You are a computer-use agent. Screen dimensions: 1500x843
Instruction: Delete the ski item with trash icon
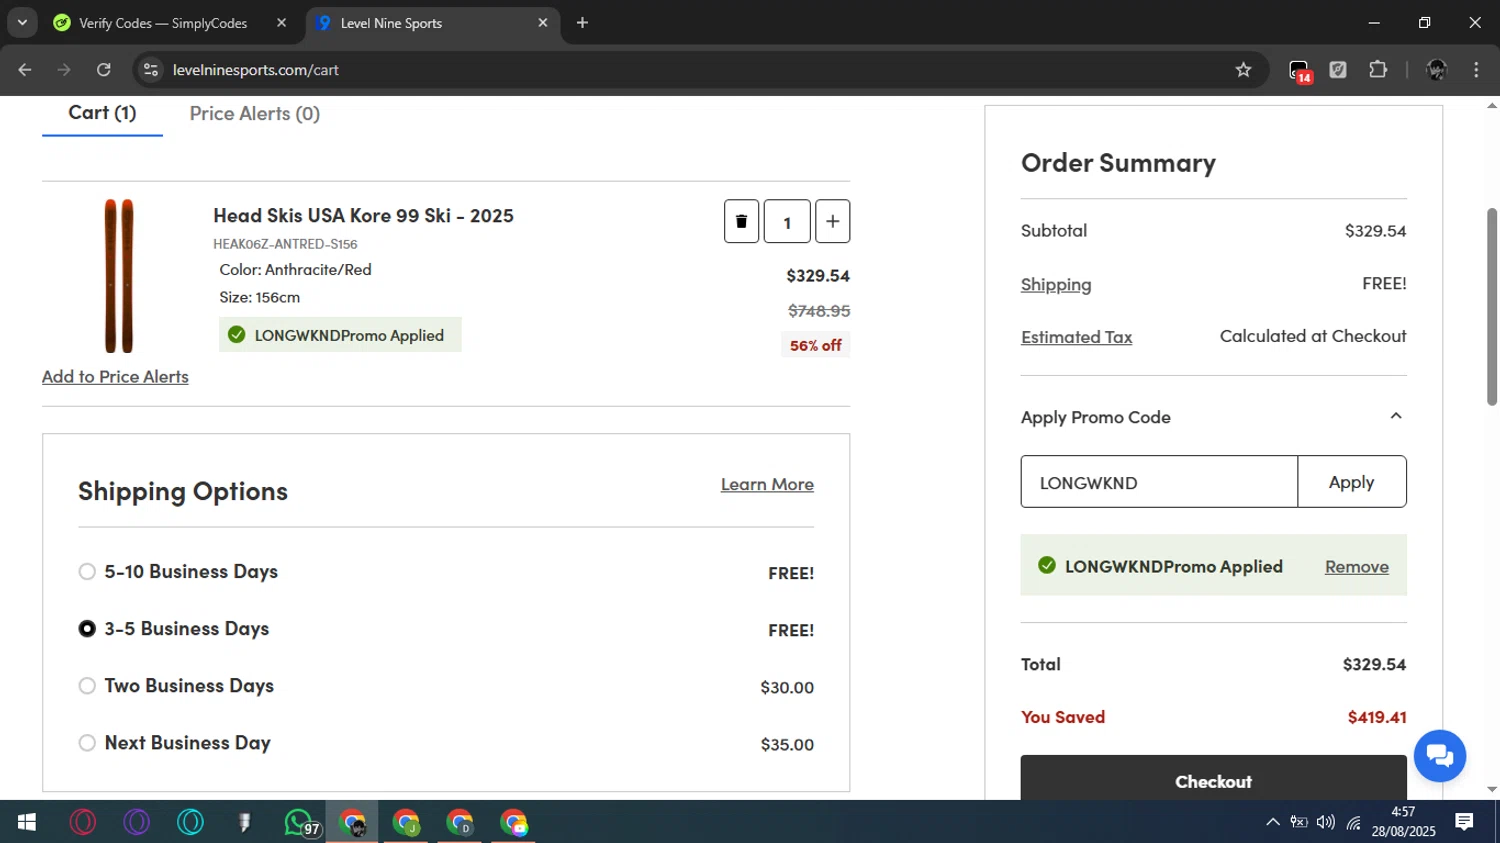tap(741, 222)
